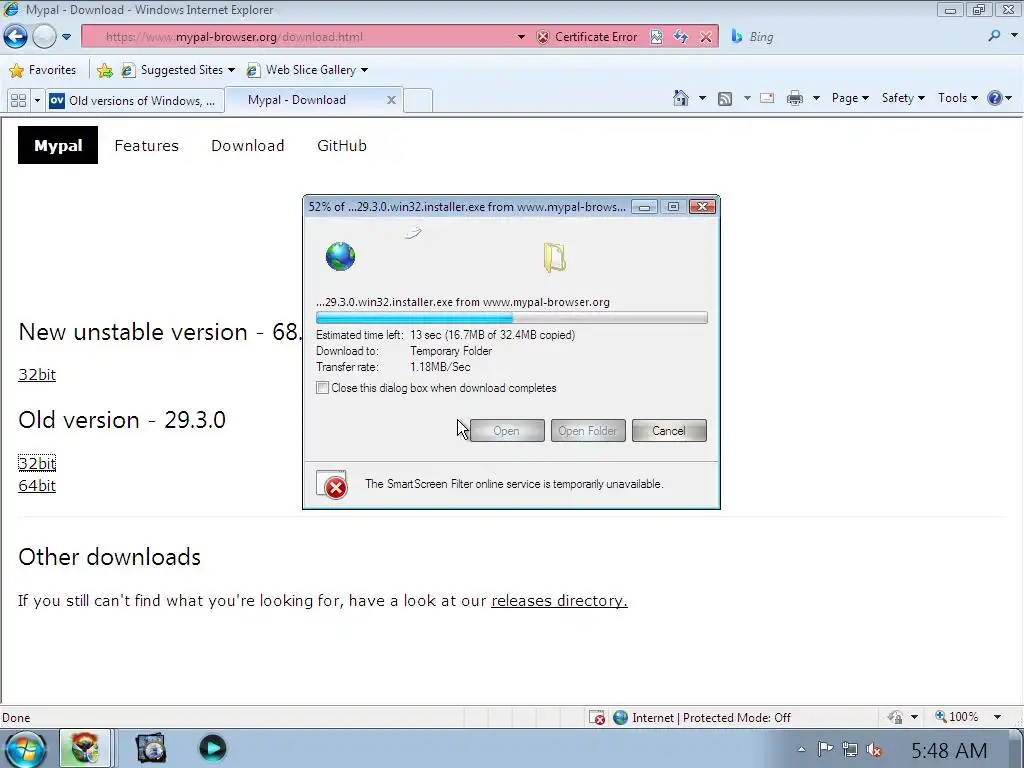The height and width of the screenshot is (768, 1024).
Task: Click the status bar privacy report icon
Action: click(895, 717)
